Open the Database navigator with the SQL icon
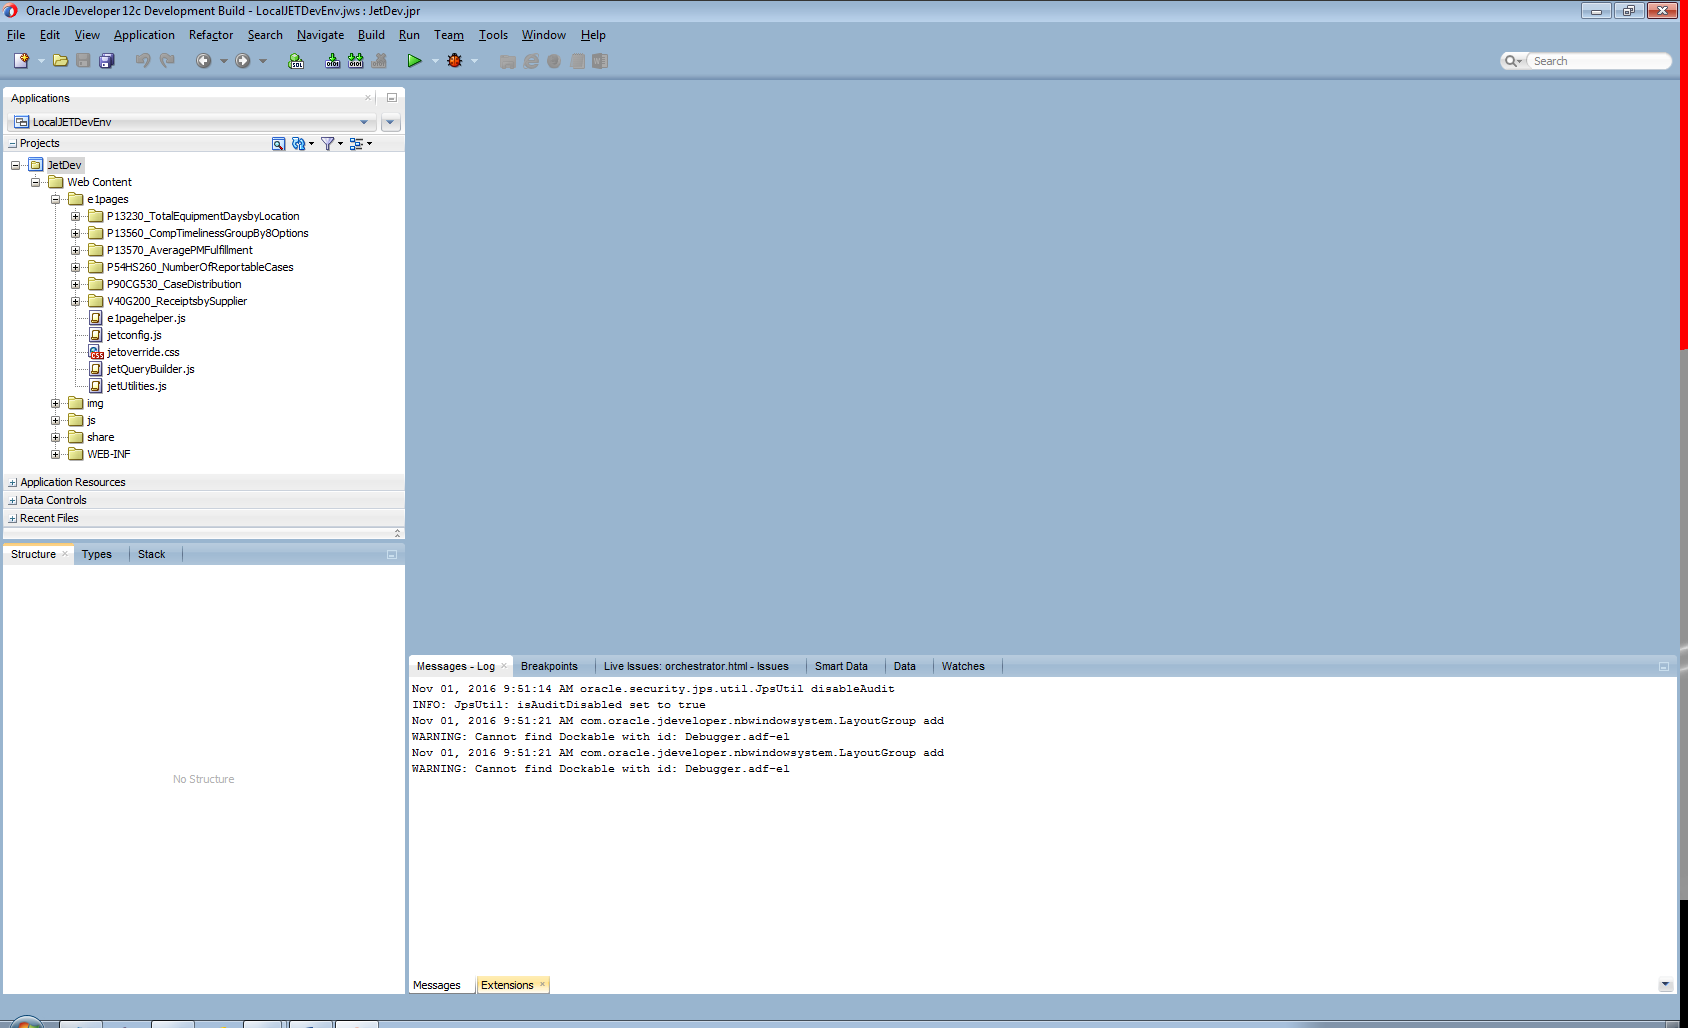The height and width of the screenshot is (1028, 1688). coord(296,61)
